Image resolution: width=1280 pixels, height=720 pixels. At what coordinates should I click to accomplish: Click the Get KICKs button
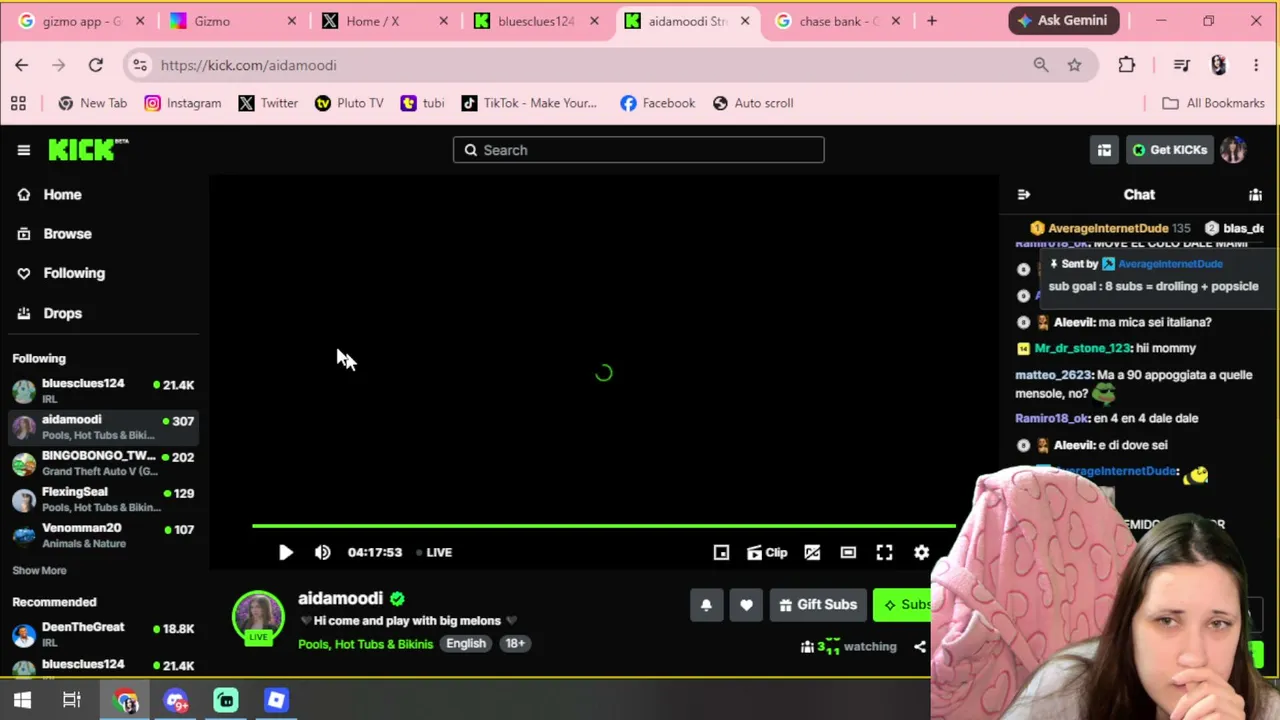[1168, 150]
